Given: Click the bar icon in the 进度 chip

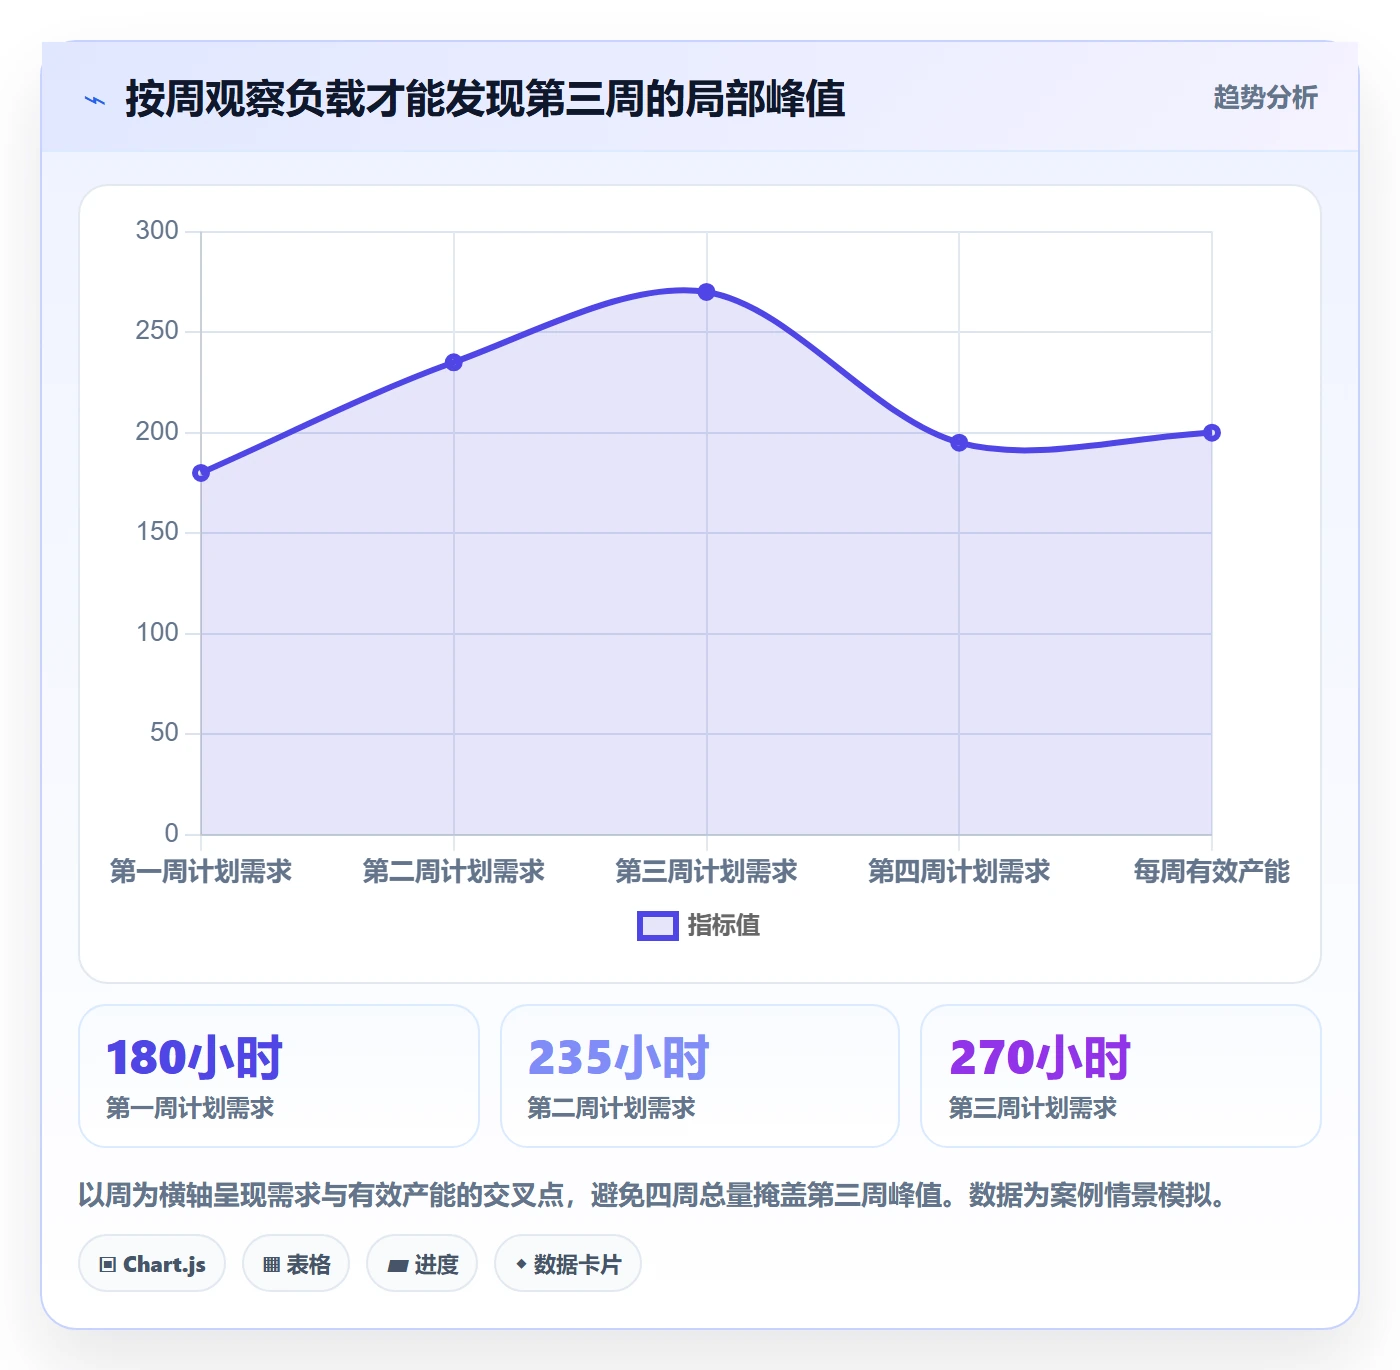Looking at the screenshot, I should [x=398, y=1266].
